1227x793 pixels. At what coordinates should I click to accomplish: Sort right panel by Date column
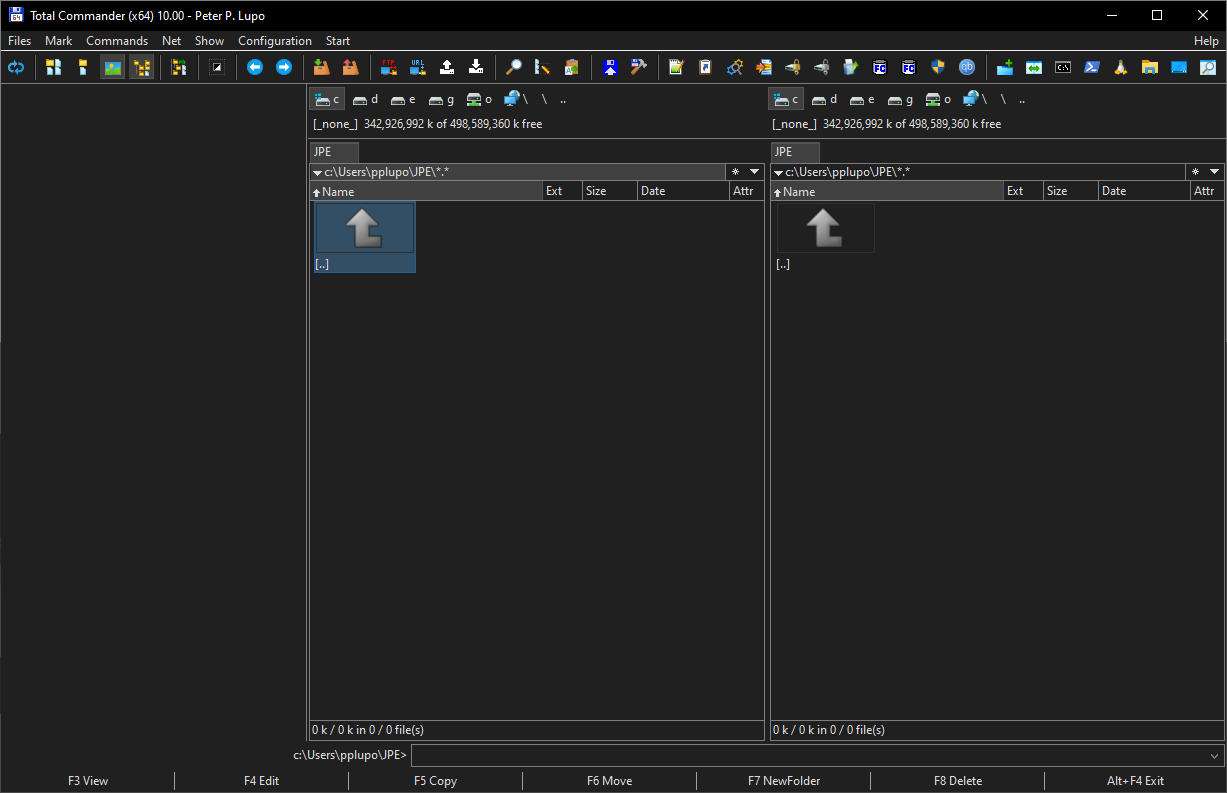pyautogui.click(x=1144, y=191)
